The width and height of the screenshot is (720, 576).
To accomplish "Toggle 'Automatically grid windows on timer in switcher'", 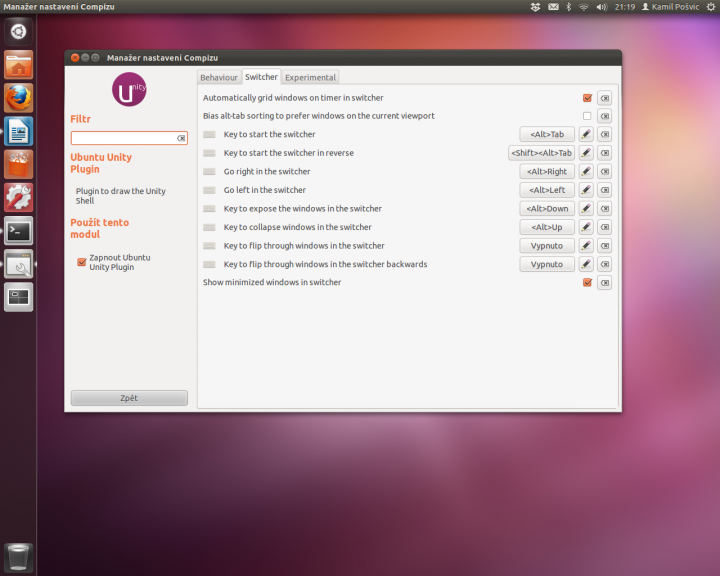I will click(587, 98).
